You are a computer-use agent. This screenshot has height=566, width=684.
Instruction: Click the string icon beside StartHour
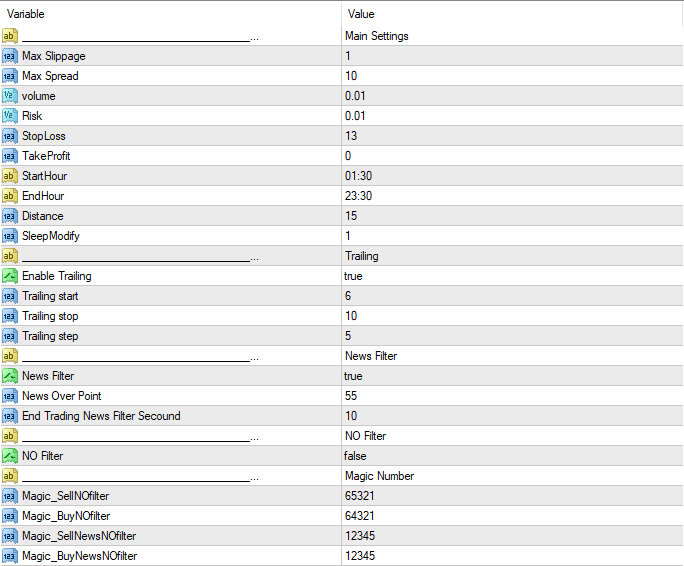[x=9, y=176]
